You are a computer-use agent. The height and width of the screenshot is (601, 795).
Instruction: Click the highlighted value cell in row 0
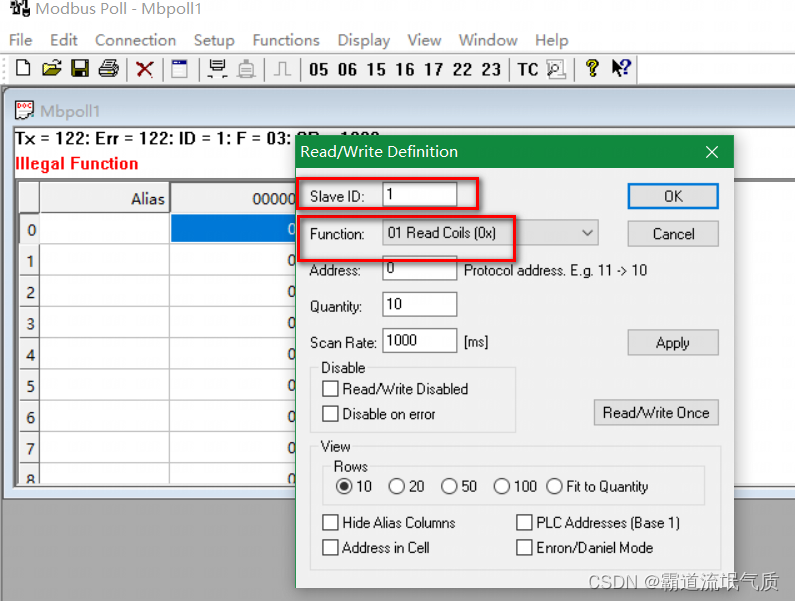click(x=233, y=229)
